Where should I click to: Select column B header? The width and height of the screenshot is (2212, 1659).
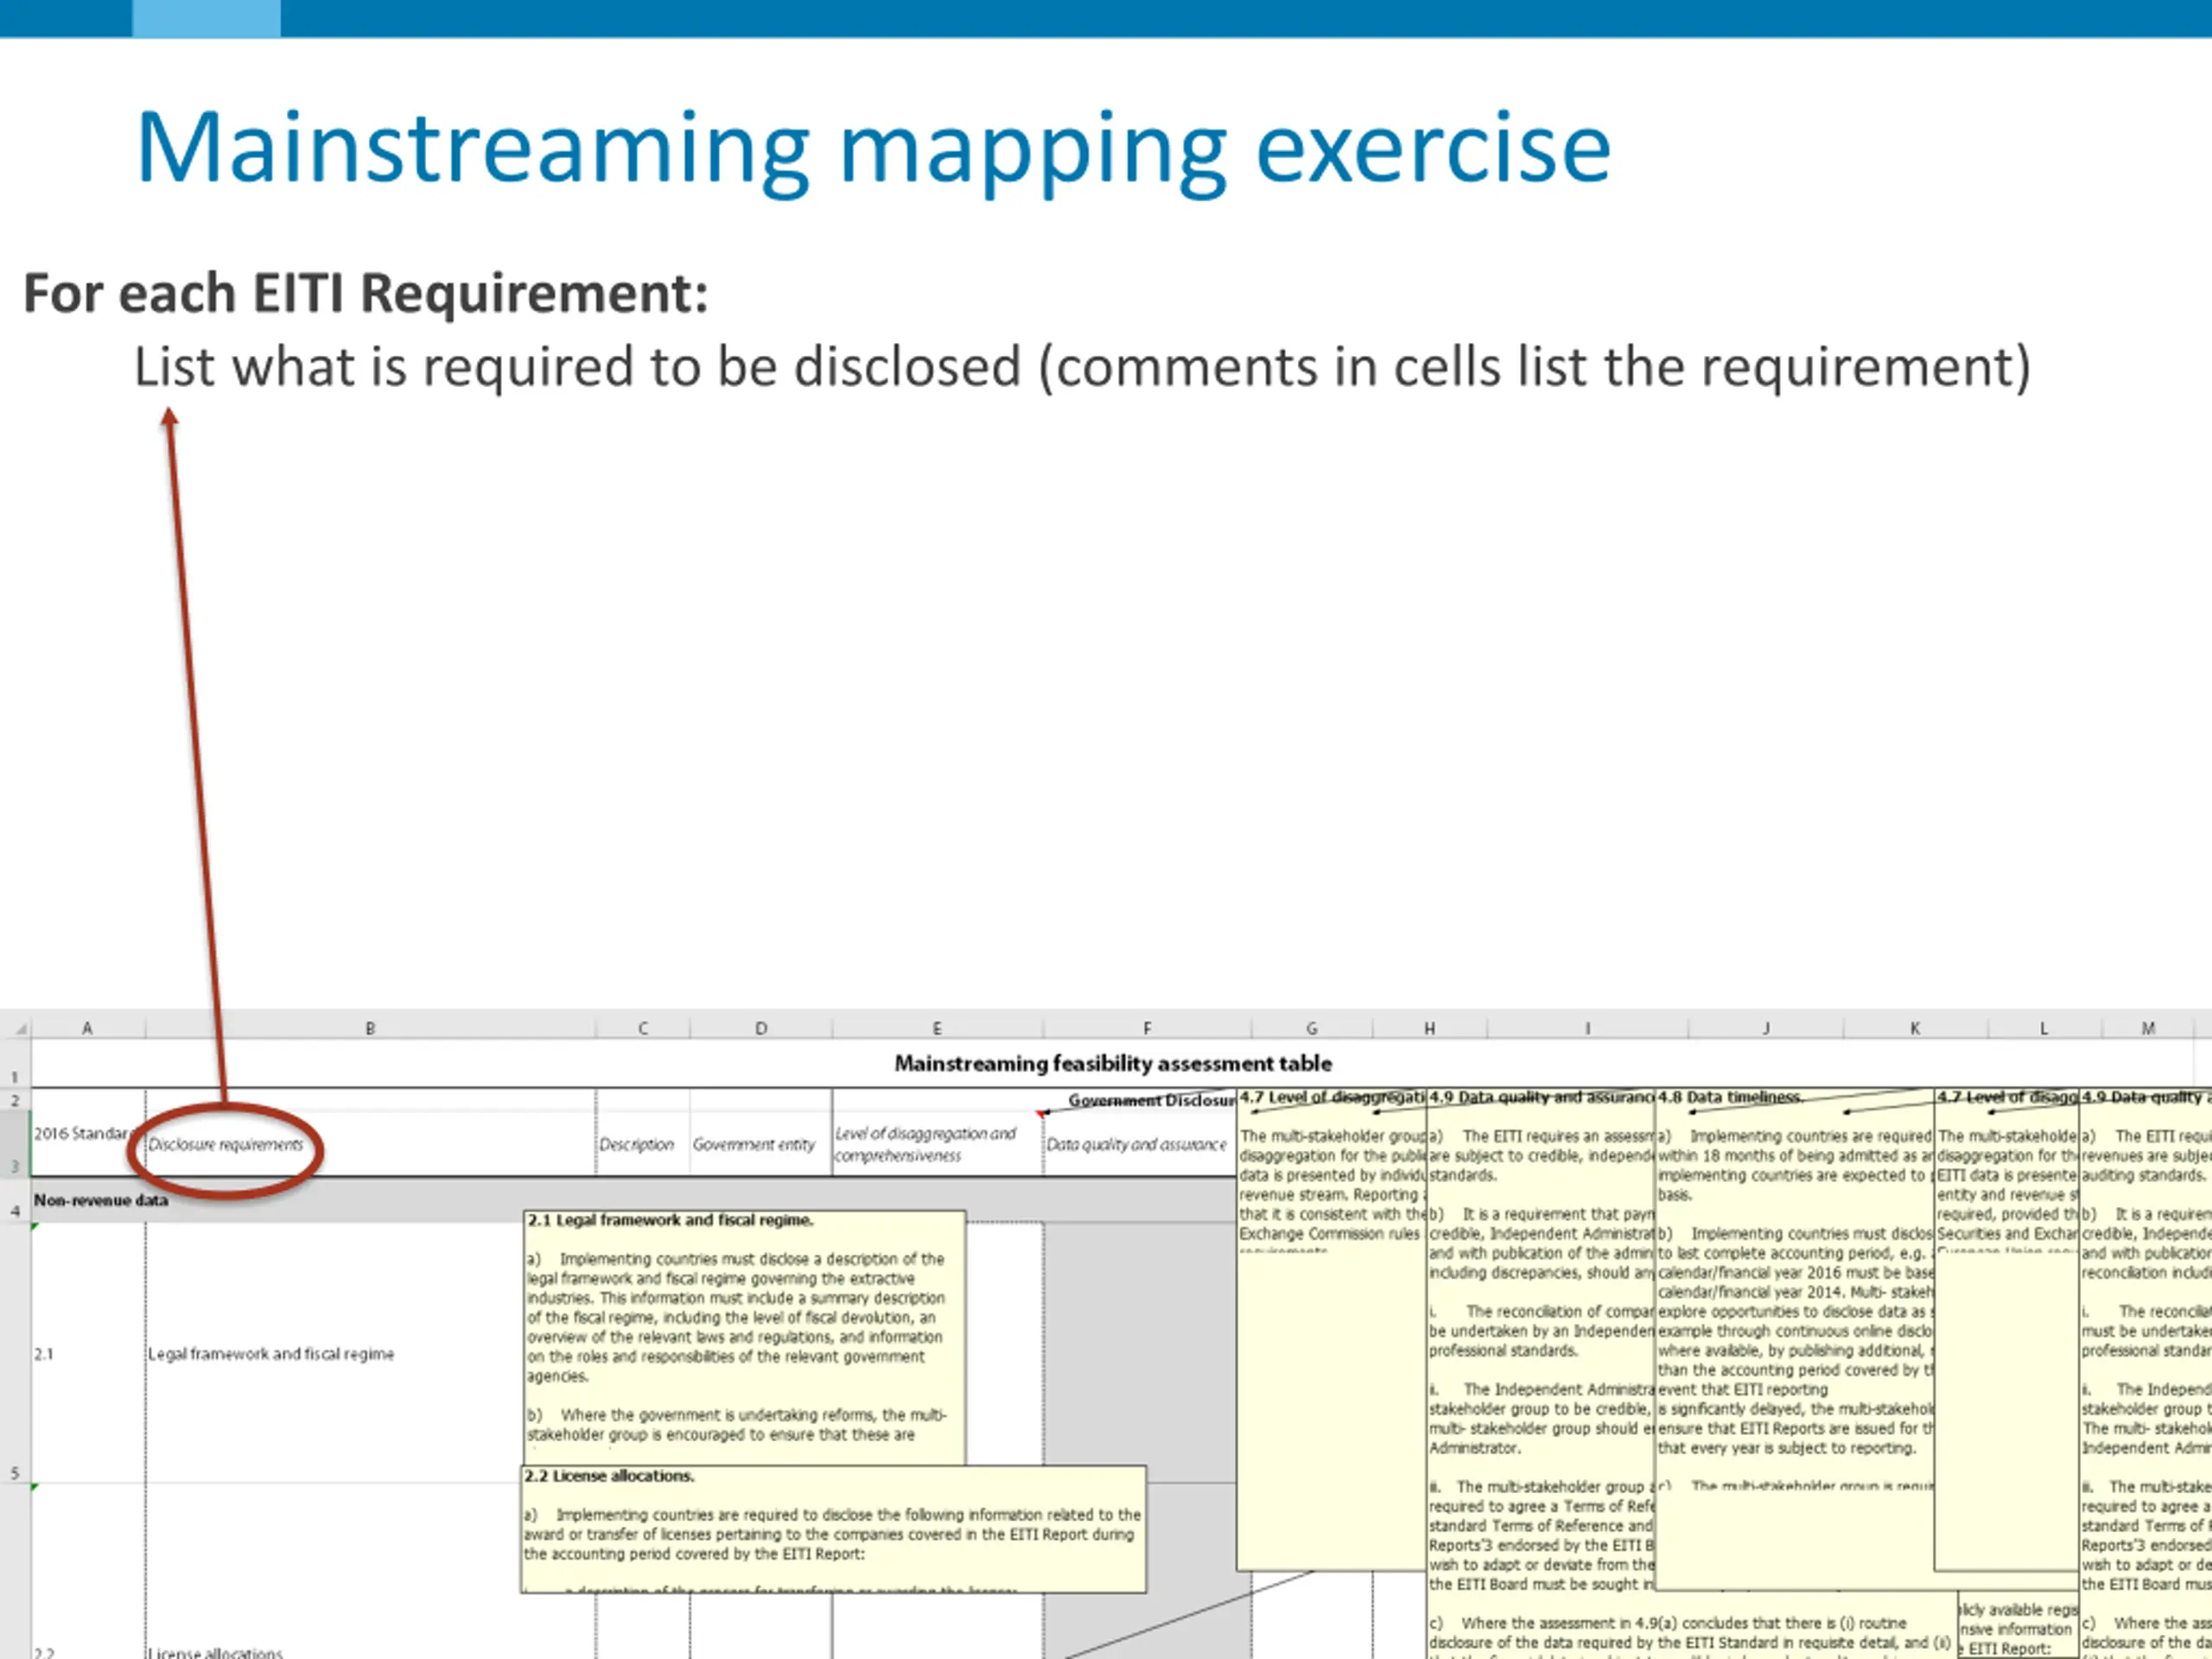(x=370, y=1027)
